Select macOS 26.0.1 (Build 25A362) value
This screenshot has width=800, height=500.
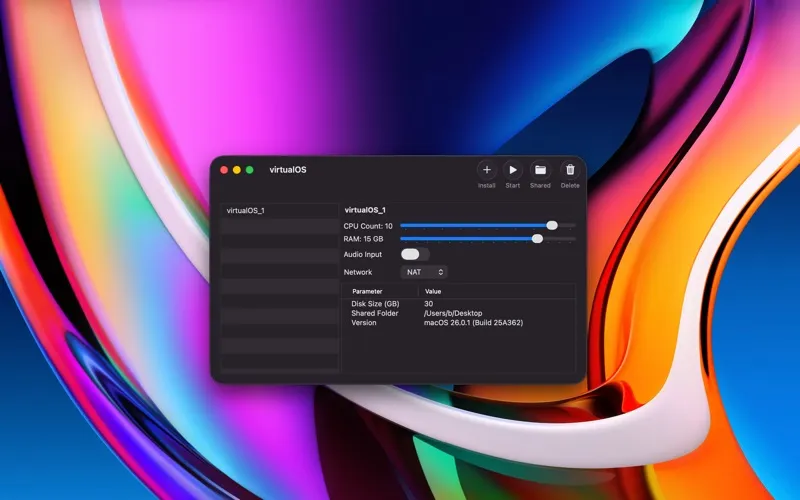point(473,322)
